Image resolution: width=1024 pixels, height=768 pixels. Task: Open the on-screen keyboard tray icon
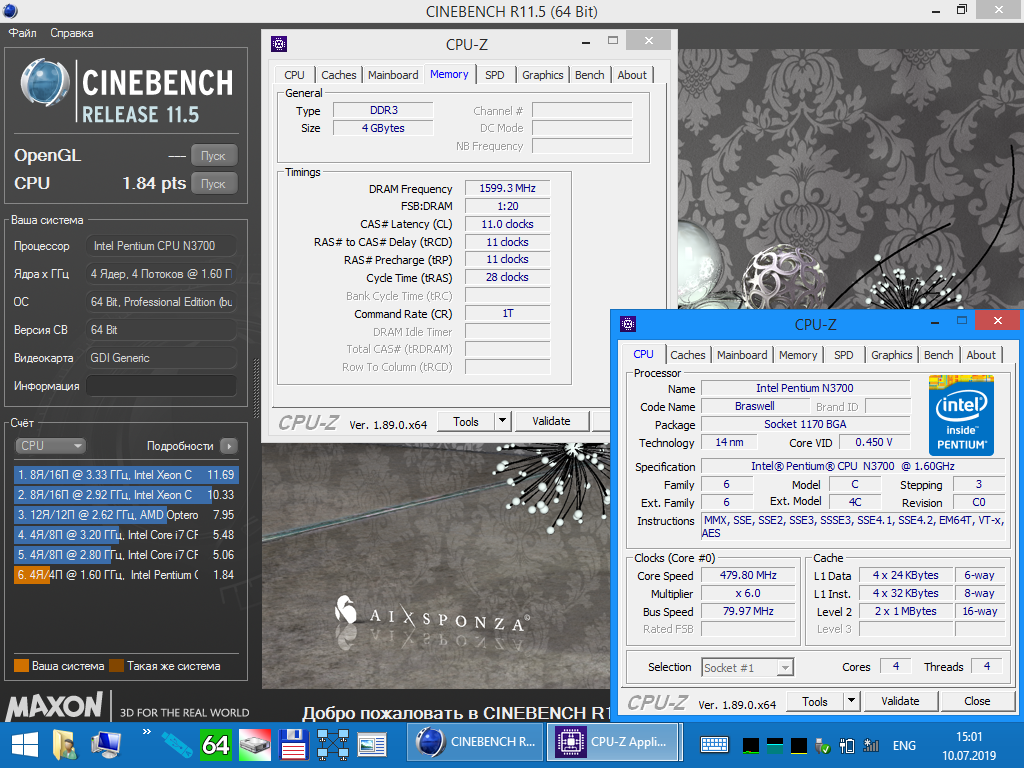tap(714, 744)
